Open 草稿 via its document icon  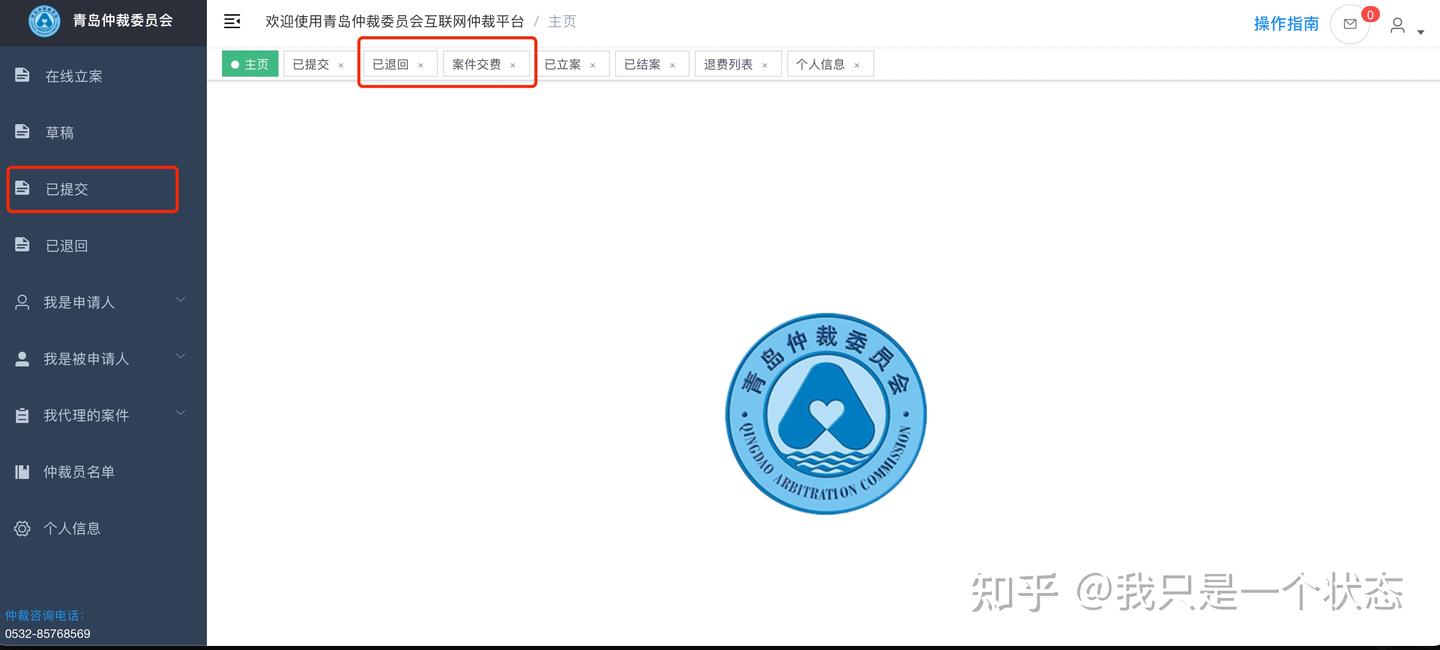[x=22, y=131]
